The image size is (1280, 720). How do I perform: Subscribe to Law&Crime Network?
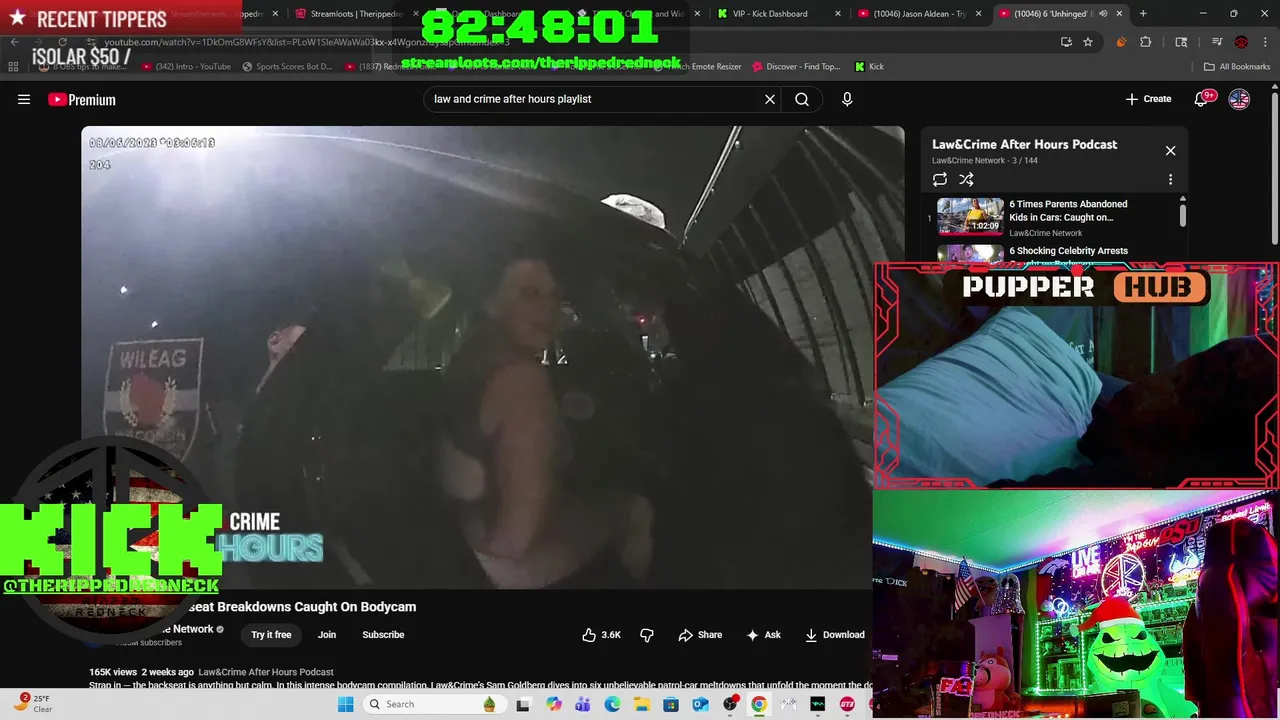point(383,635)
